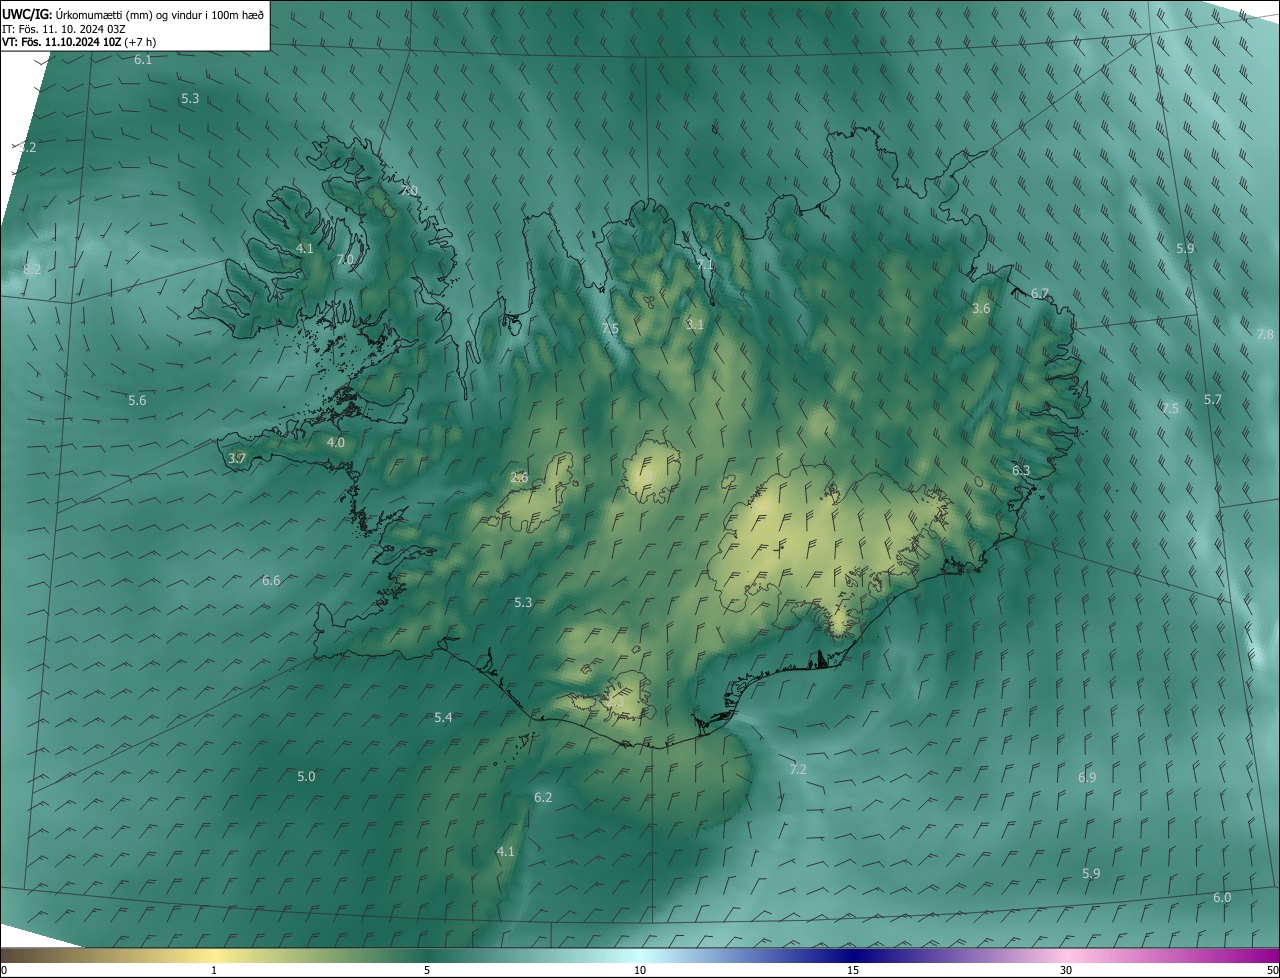1280x978 pixels.
Task: Click the 7.2 value label
Action: 798,770
